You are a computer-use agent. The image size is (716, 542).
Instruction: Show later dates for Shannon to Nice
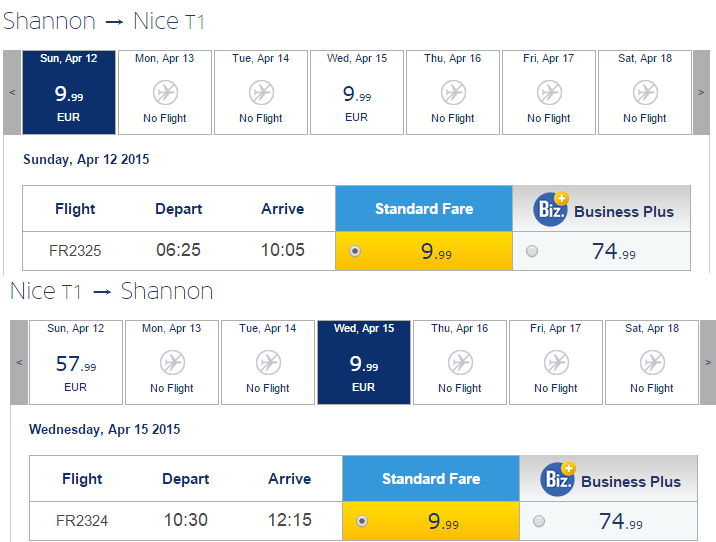pyautogui.click(x=701, y=93)
